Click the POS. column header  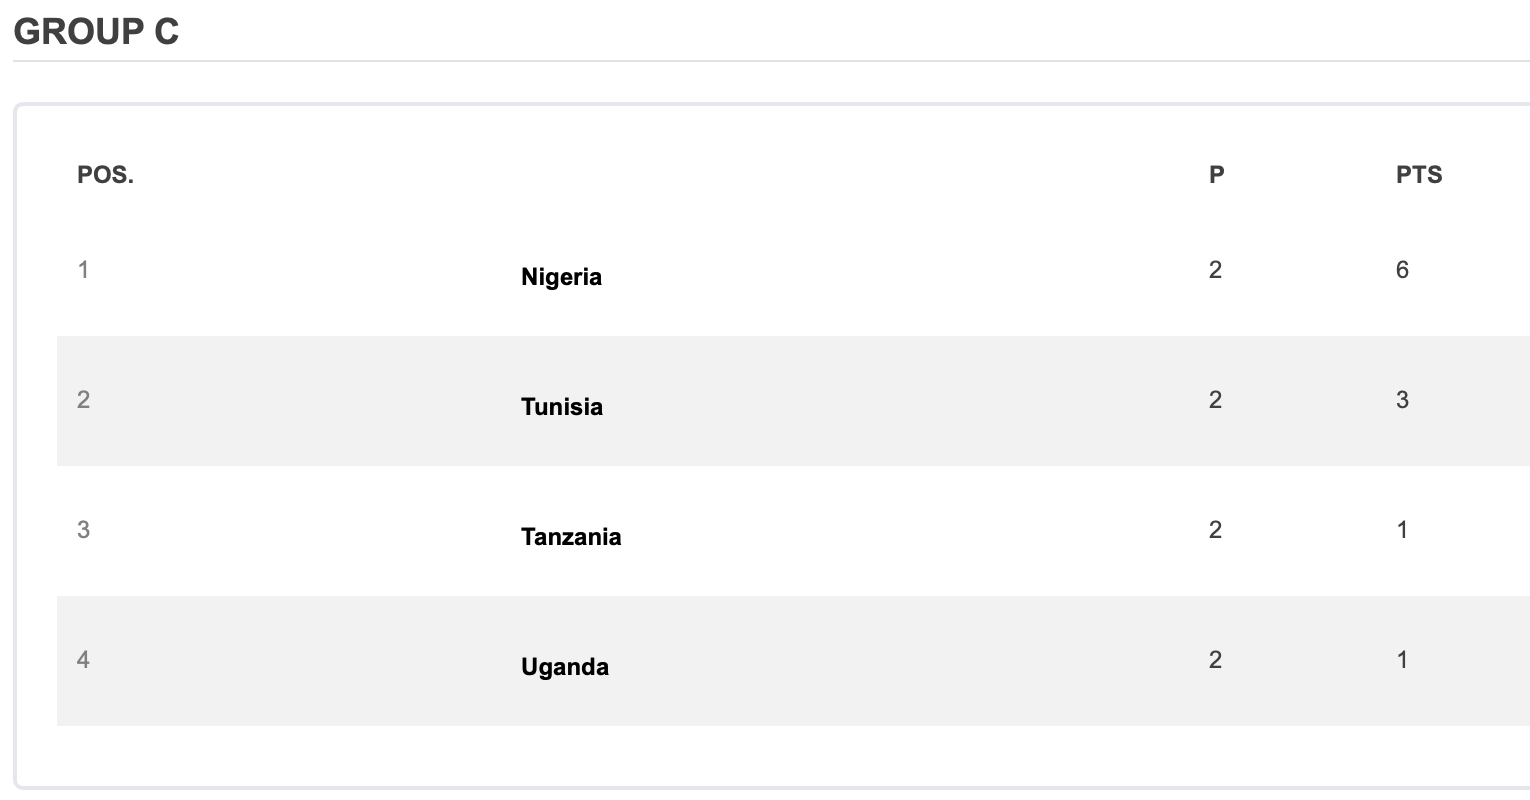105,175
